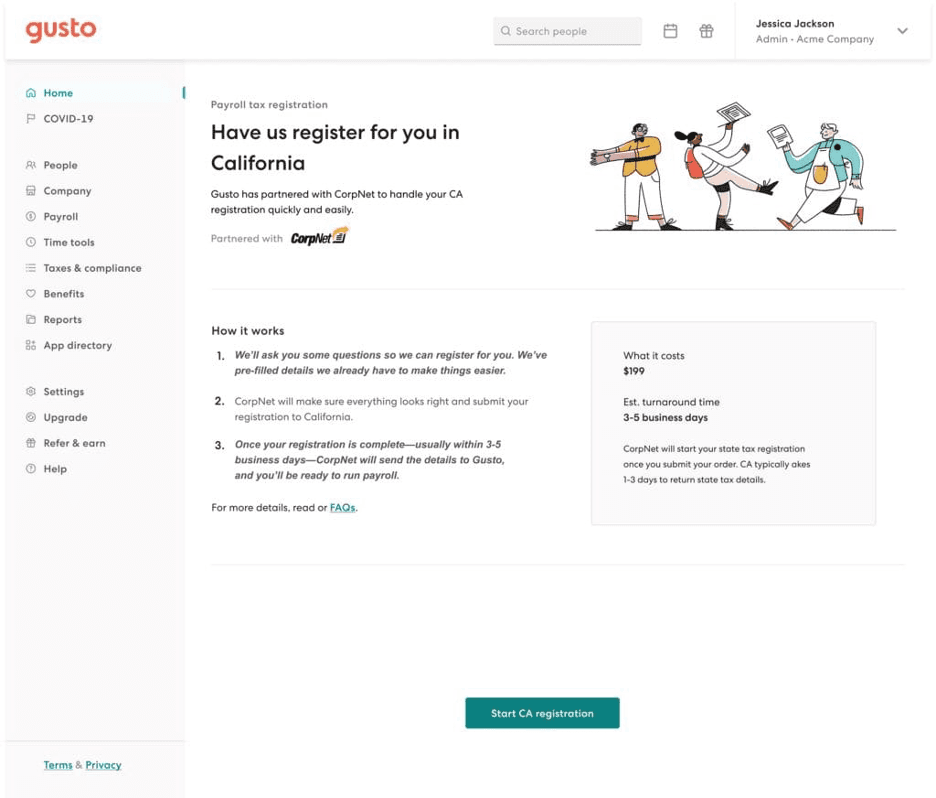Click the Home house icon

pyautogui.click(x=31, y=93)
